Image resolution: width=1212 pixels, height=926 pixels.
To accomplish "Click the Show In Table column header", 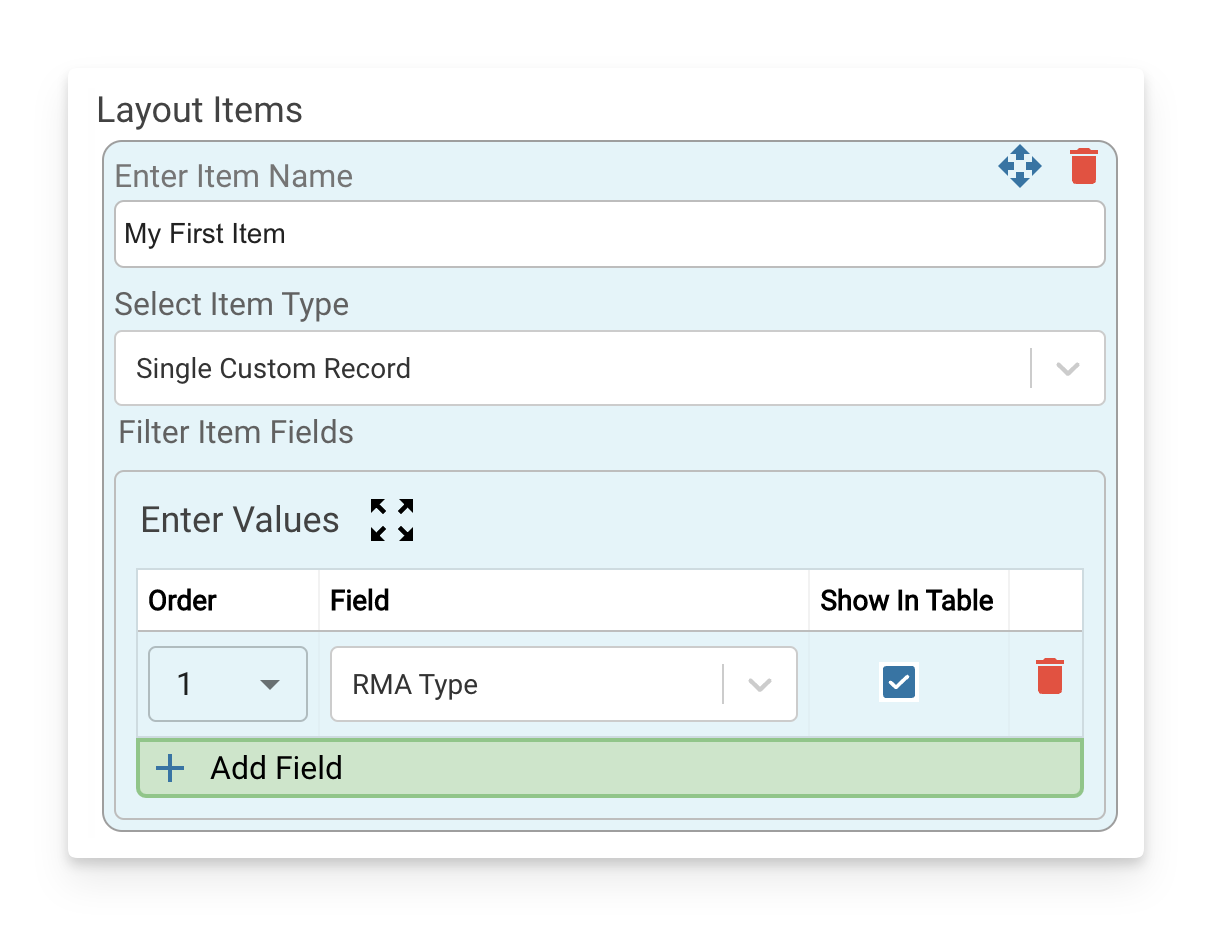I will (x=906, y=600).
